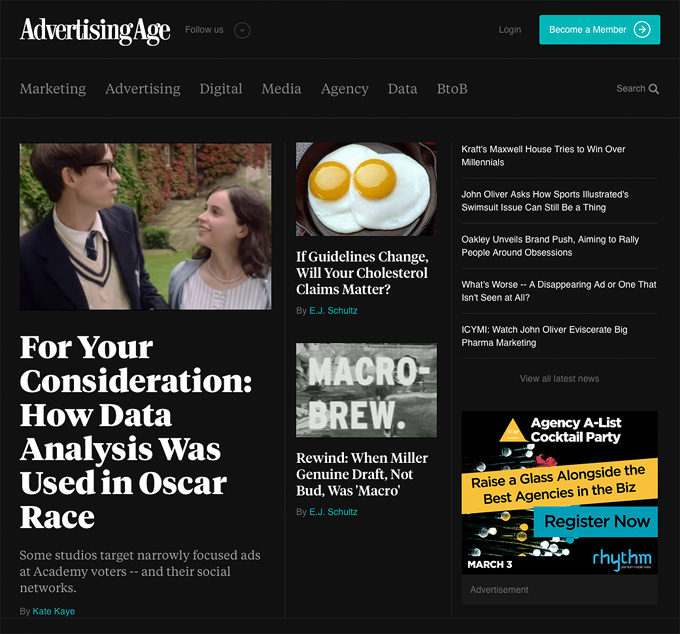The height and width of the screenshot is (634, 680).
Task: Click the arrow icon in Become a Member
Action: pyautogui.click(x=642, y=29)
